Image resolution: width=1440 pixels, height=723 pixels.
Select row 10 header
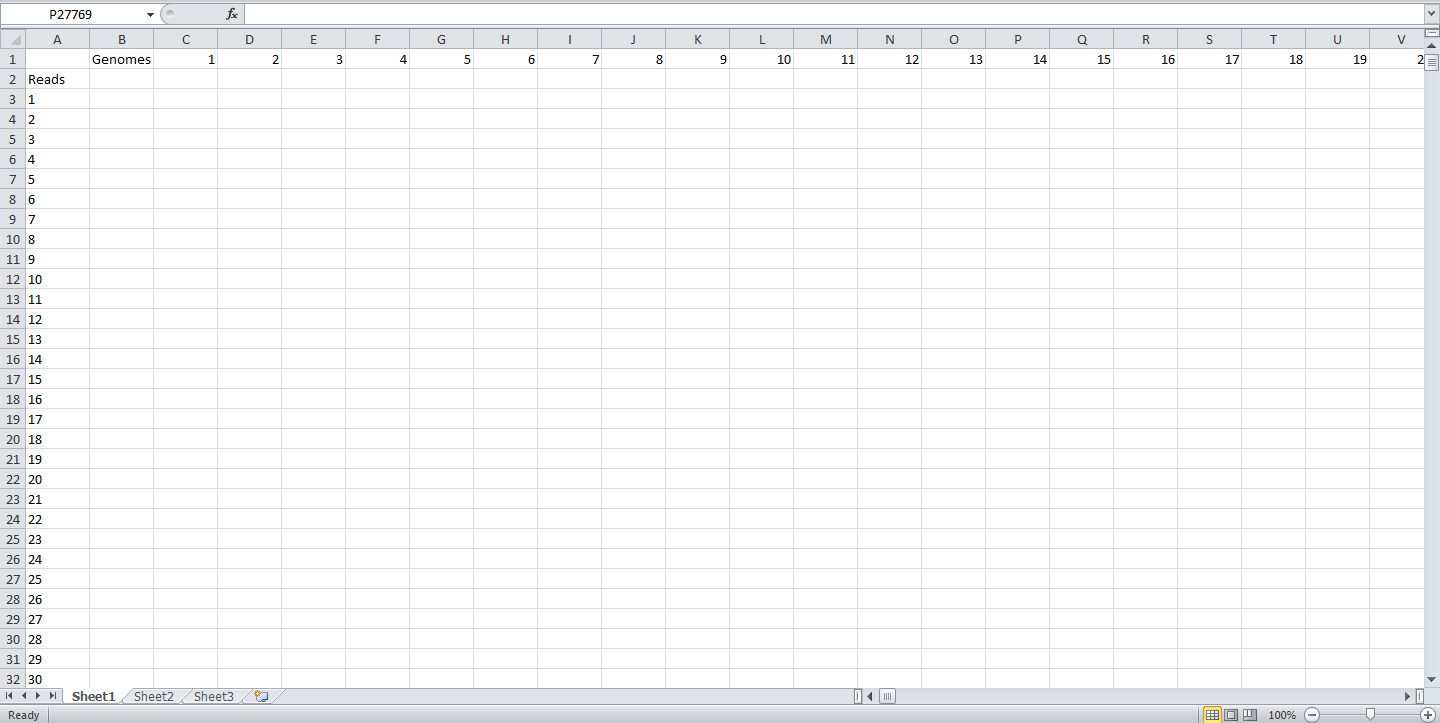pyautogui.click(x=12, y=239)
